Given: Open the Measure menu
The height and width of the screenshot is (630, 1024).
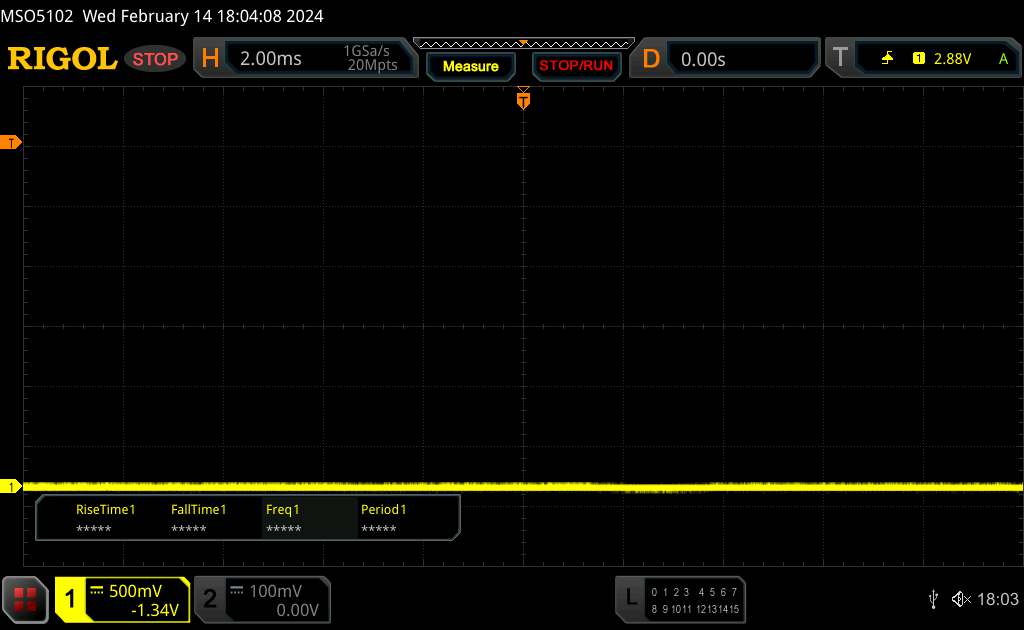Looking at the screenshot, I should (471, 66).
